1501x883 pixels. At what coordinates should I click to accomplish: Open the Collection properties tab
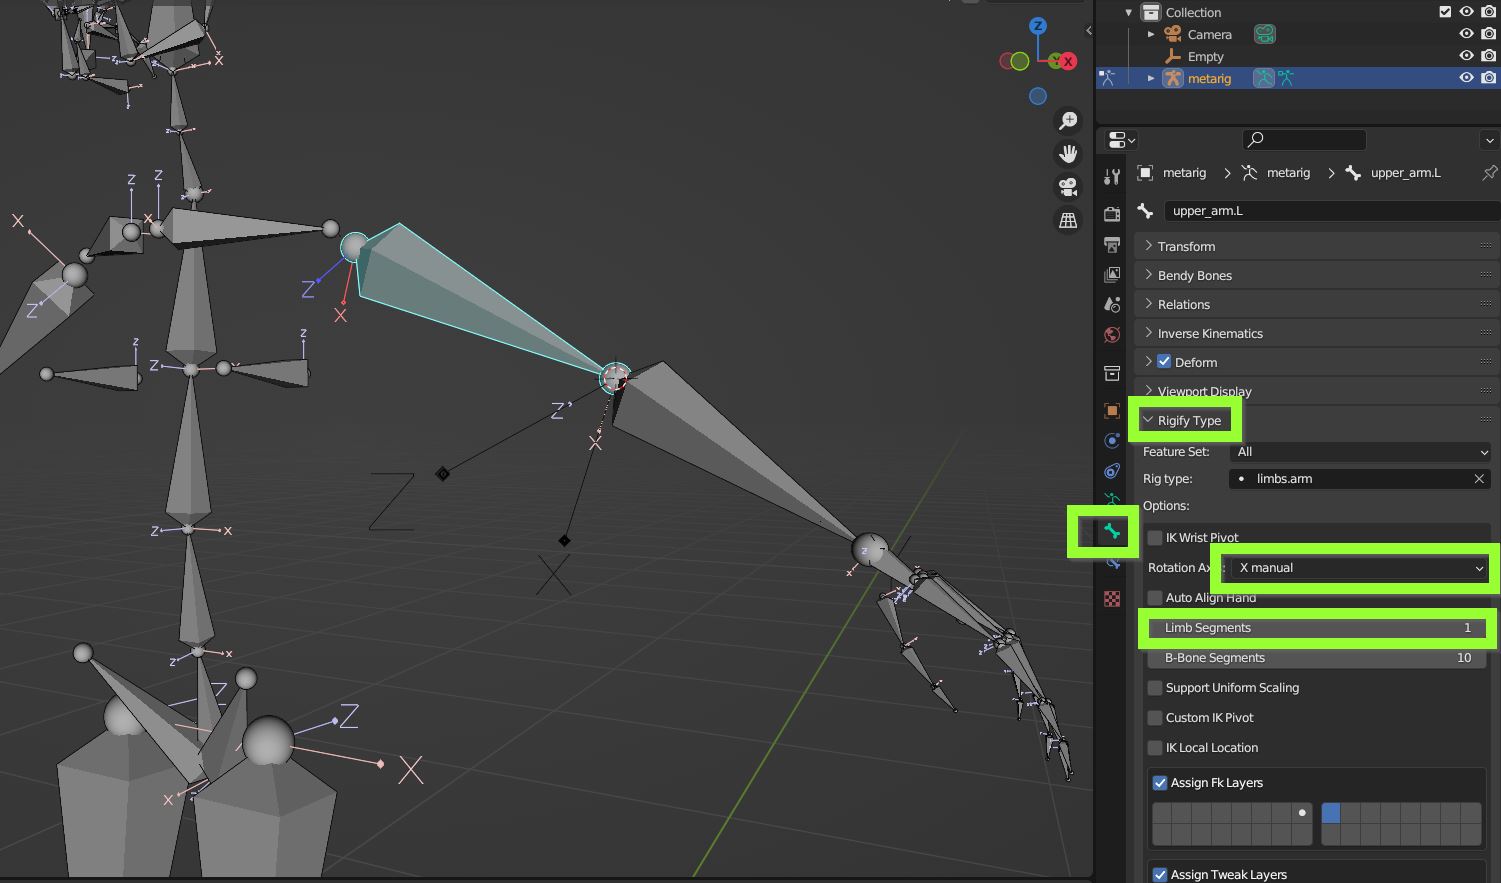(x=1112, y=373)
